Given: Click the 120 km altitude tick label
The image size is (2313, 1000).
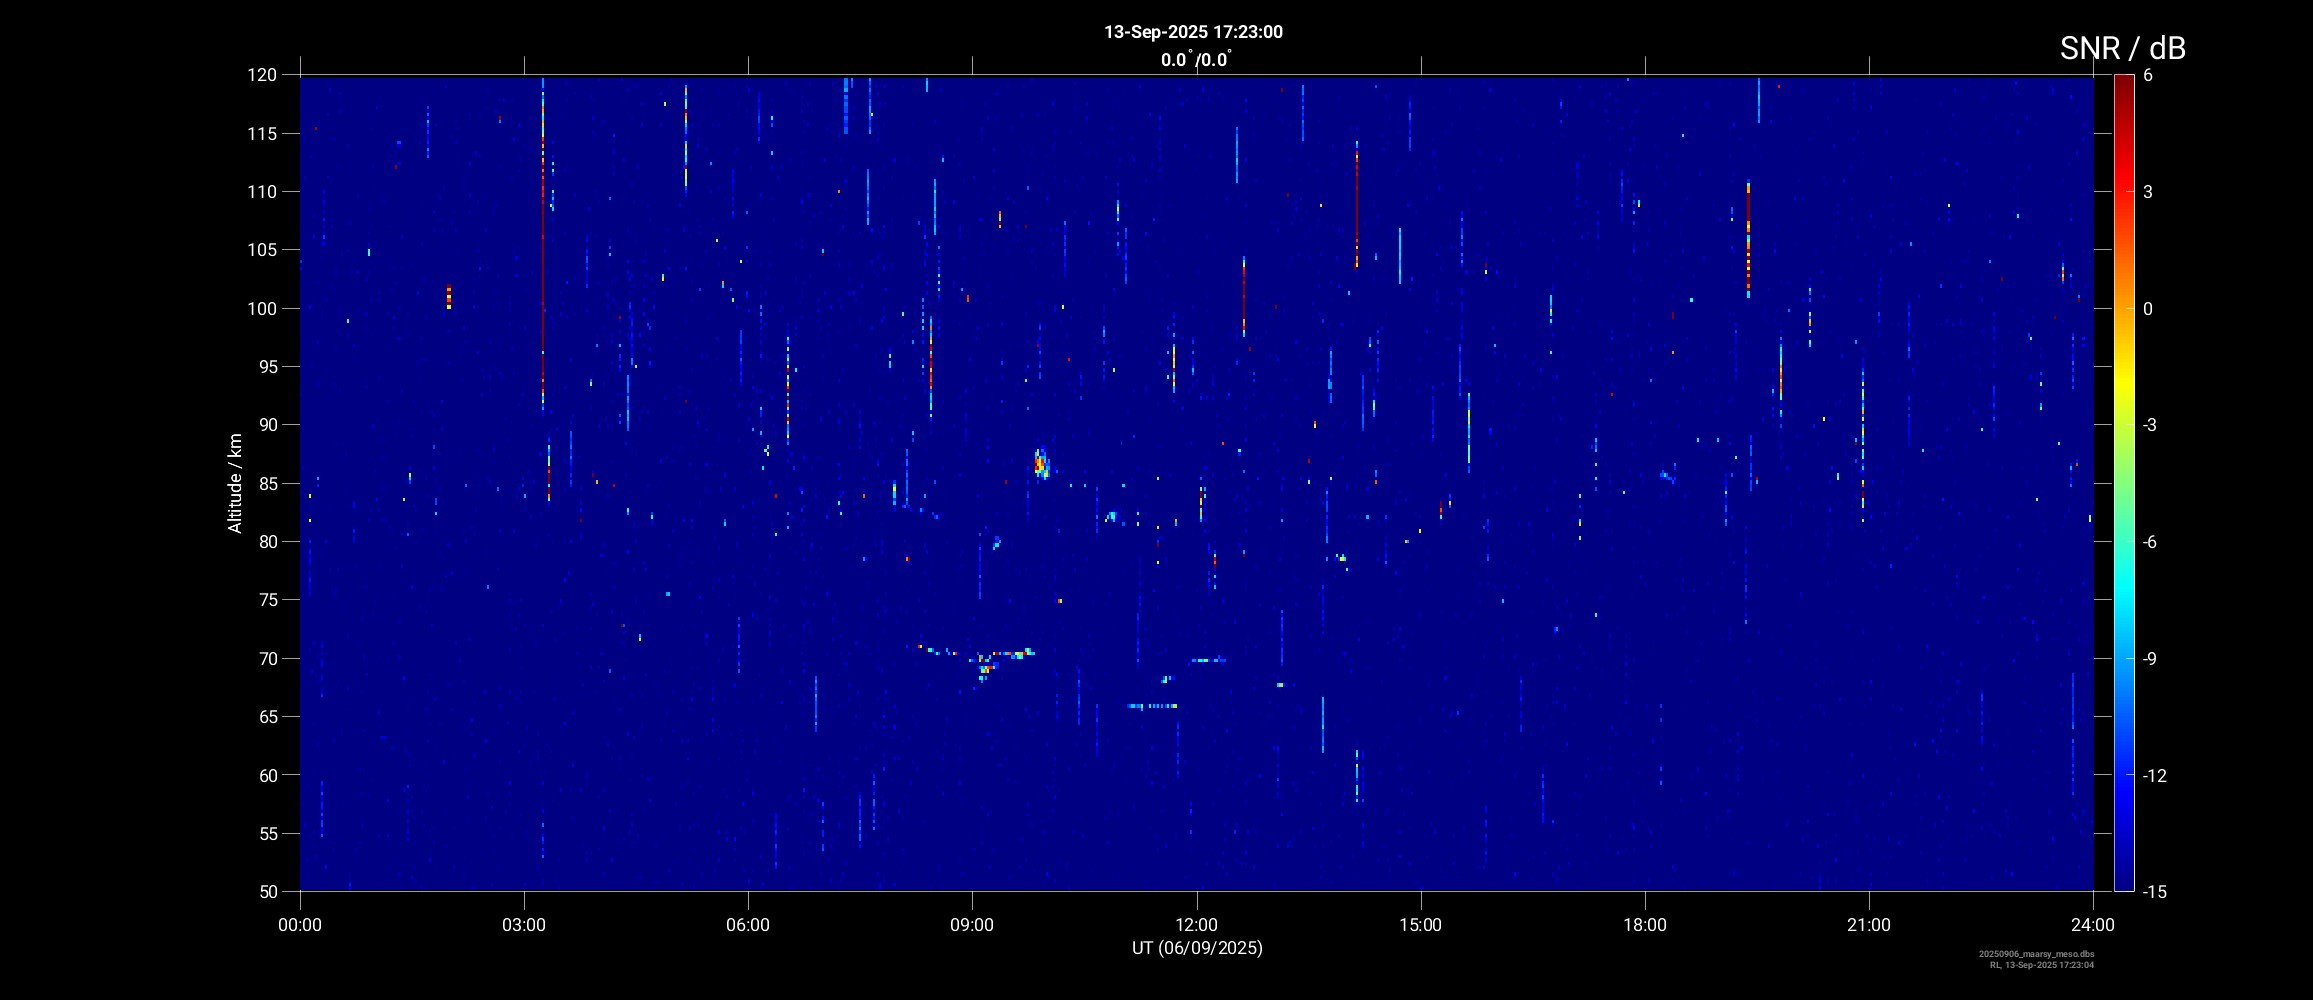Looking at the screenshot, I should (262, 75).
